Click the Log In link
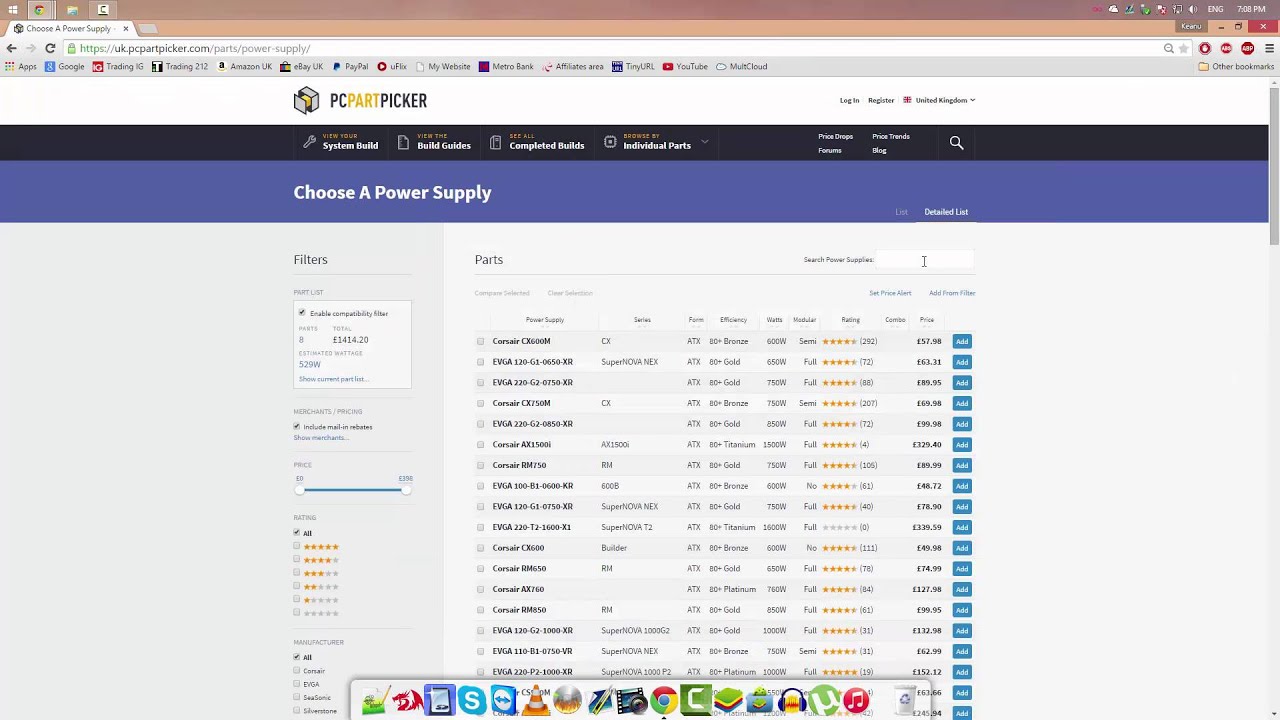1280x720 pixels. [x=849, y=100]
